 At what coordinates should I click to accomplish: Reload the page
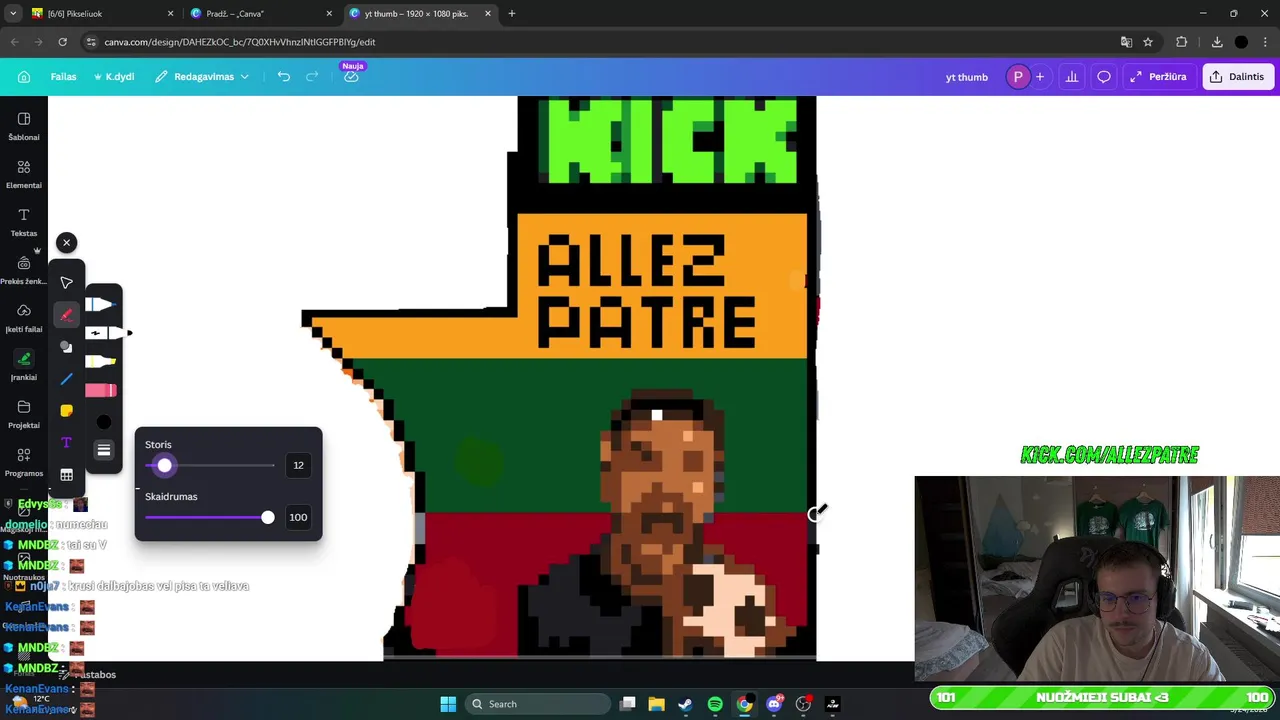click(62, 42)
